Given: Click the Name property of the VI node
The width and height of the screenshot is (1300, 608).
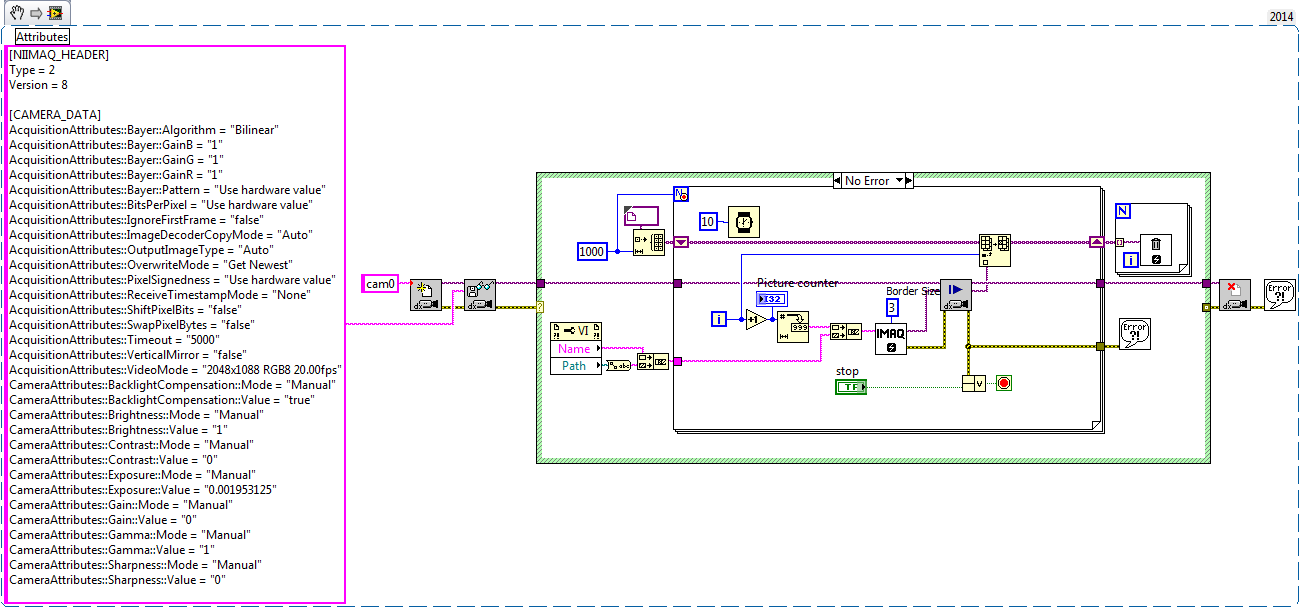Looking at the screenshot, I should [574, 349].
